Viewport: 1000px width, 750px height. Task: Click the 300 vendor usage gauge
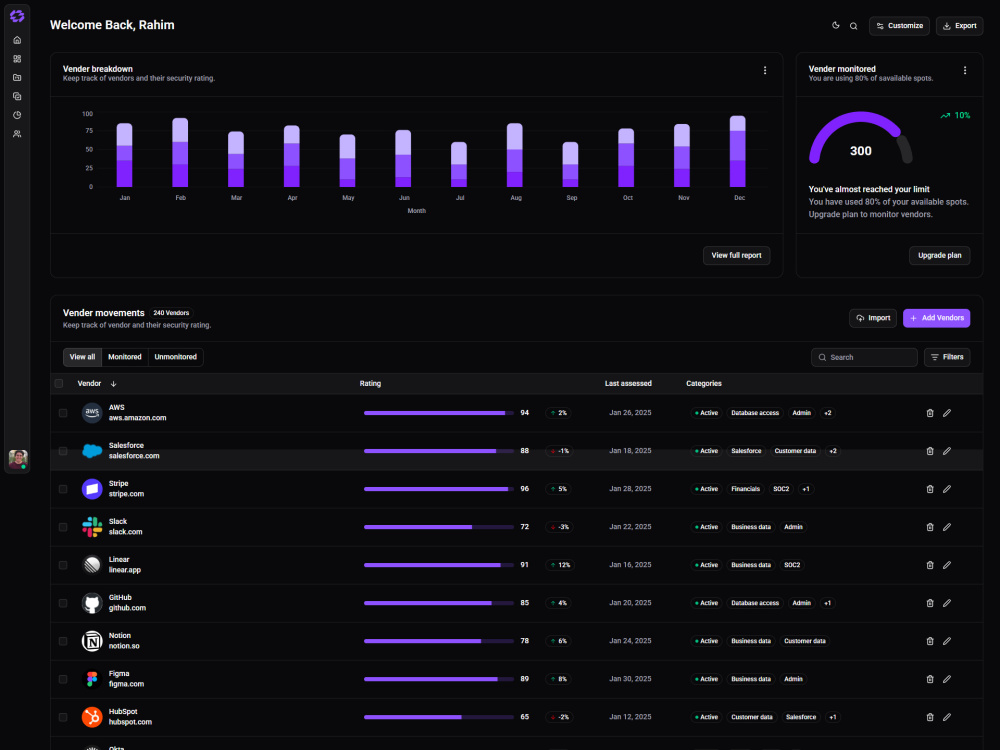860,139
